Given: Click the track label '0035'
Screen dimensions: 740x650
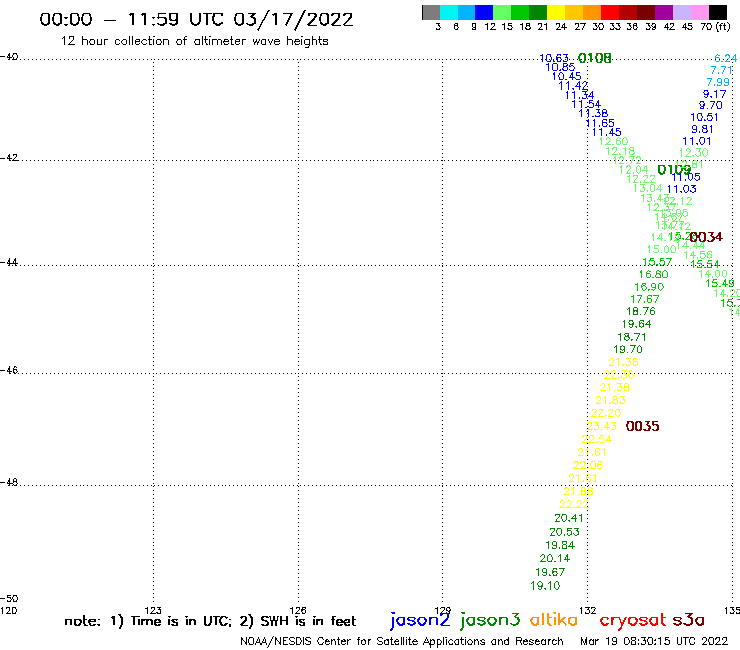Looking at the screenshot, I should [642, 426].
